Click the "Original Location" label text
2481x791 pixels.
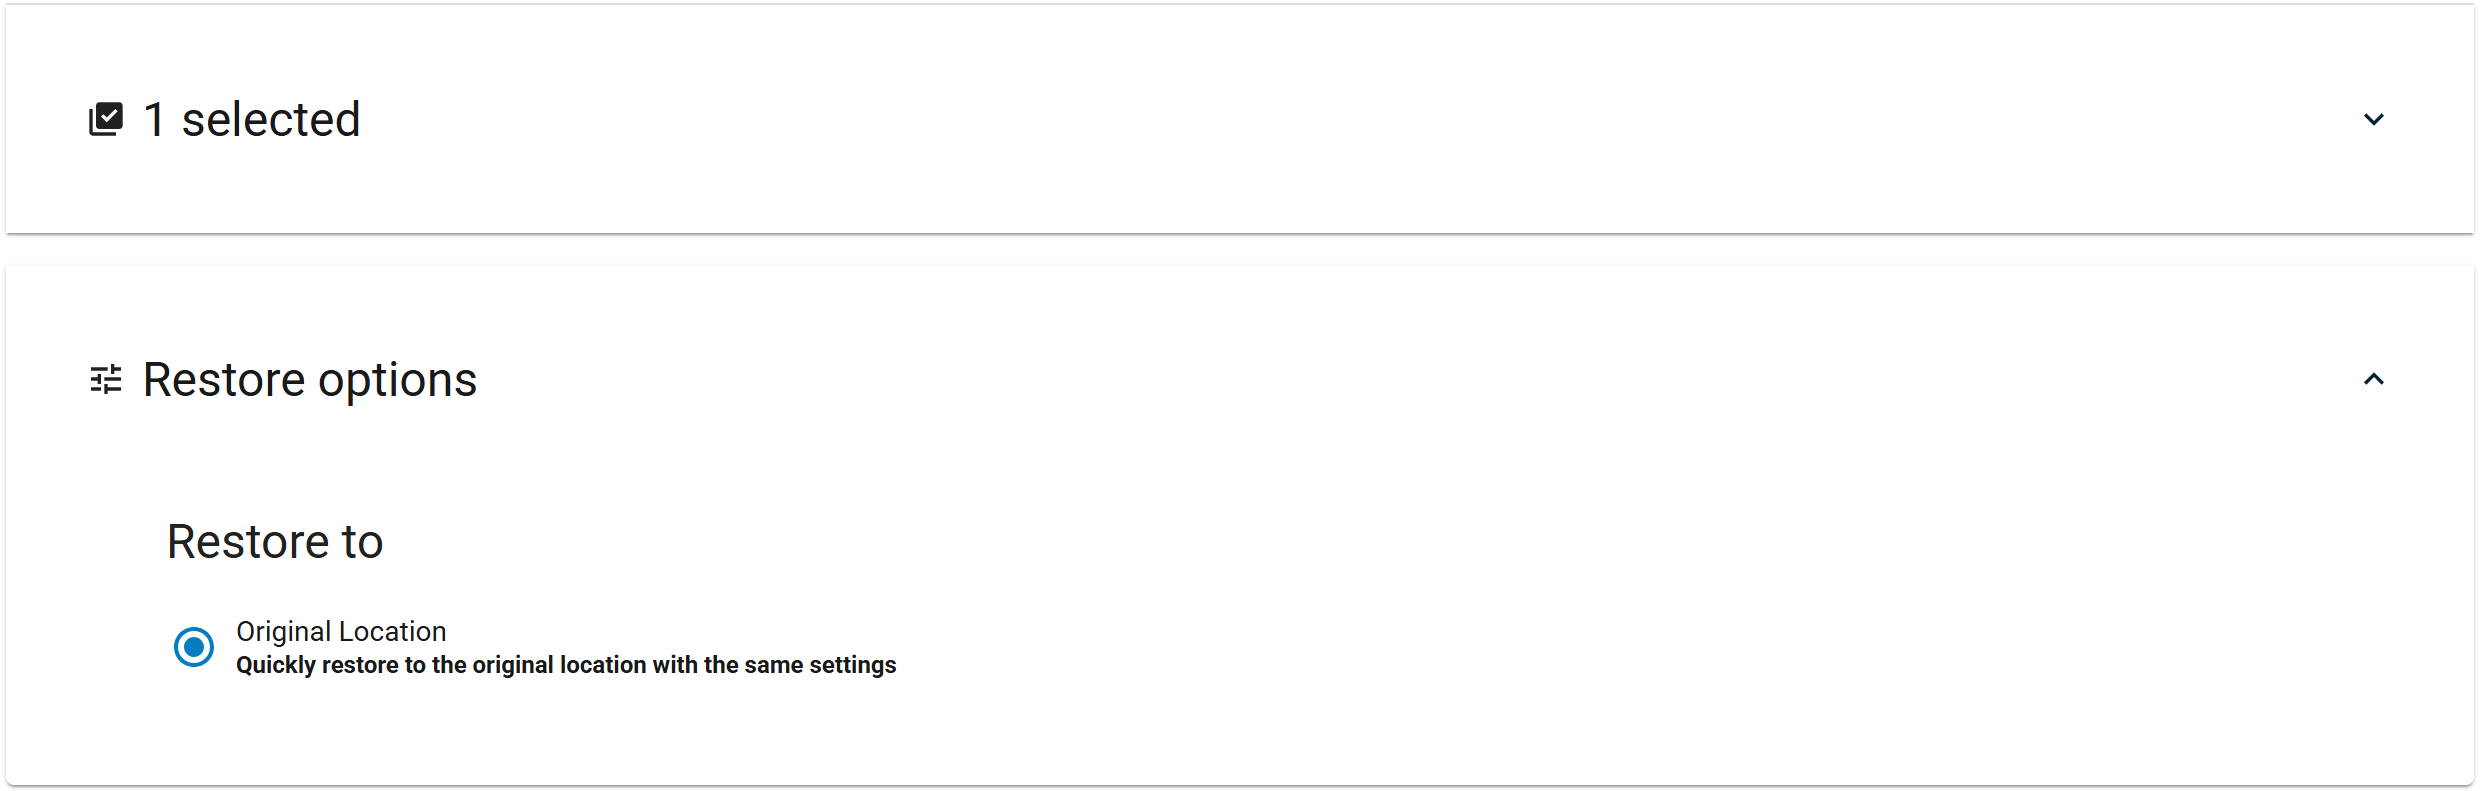[x=341, y=631]
